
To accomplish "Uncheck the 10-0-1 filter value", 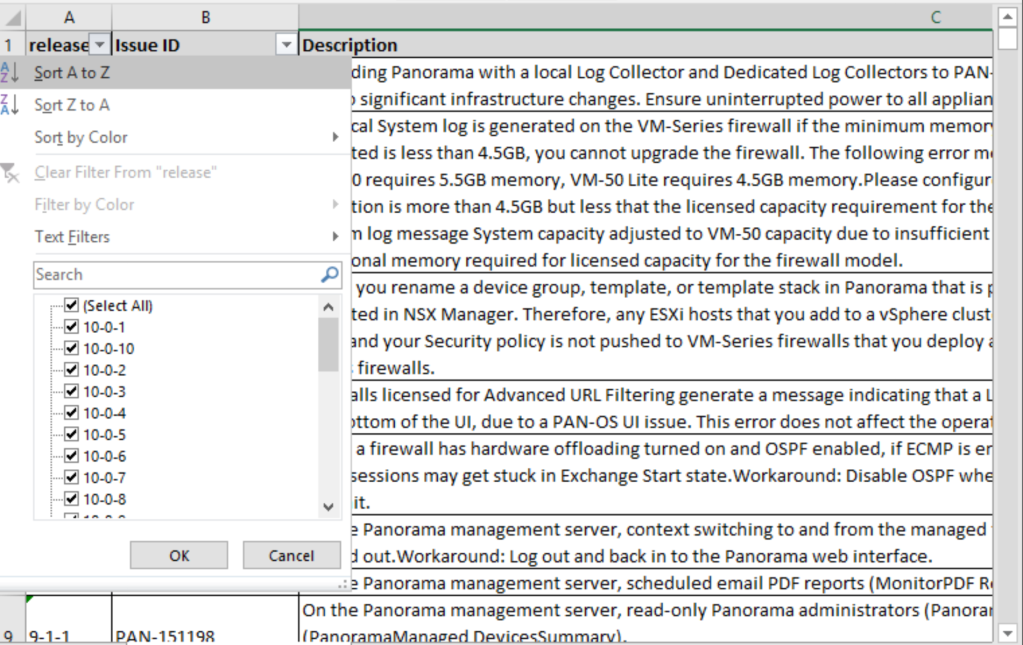I will 71,327.
